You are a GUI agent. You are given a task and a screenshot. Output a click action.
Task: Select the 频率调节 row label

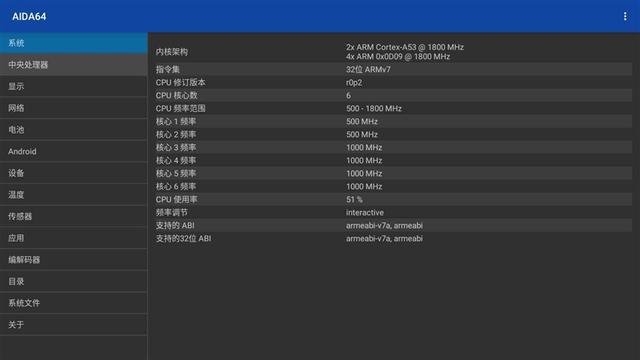tap(171, 213)
